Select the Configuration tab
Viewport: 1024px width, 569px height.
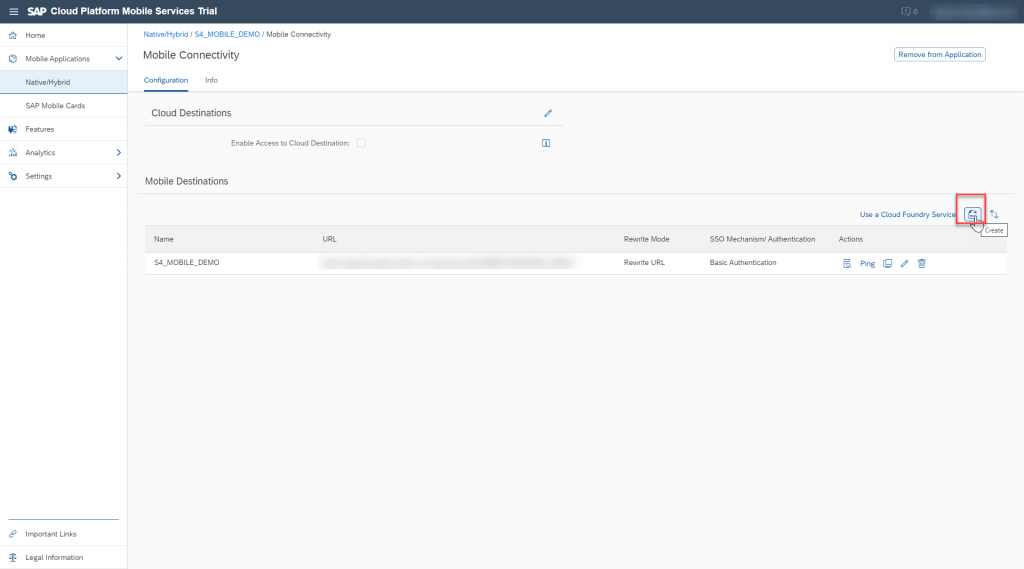[166, 80]
